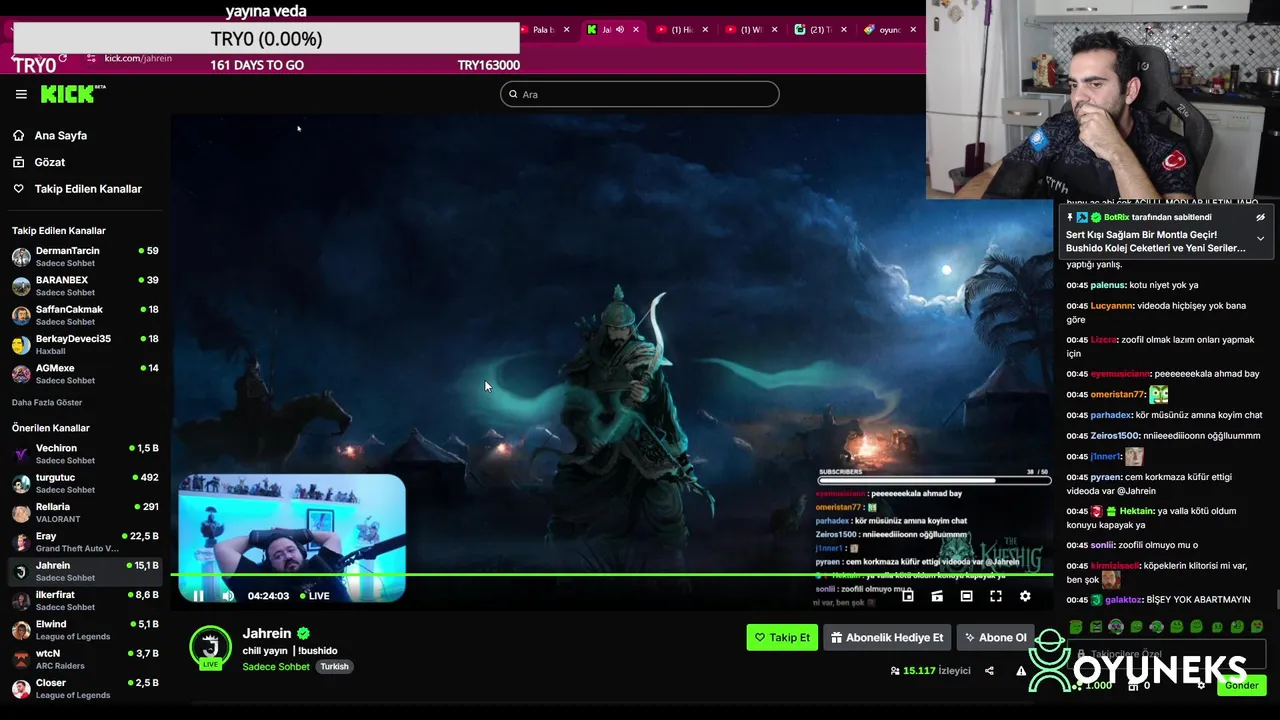Hide the pinned chat message

[x=1260, y=217]
